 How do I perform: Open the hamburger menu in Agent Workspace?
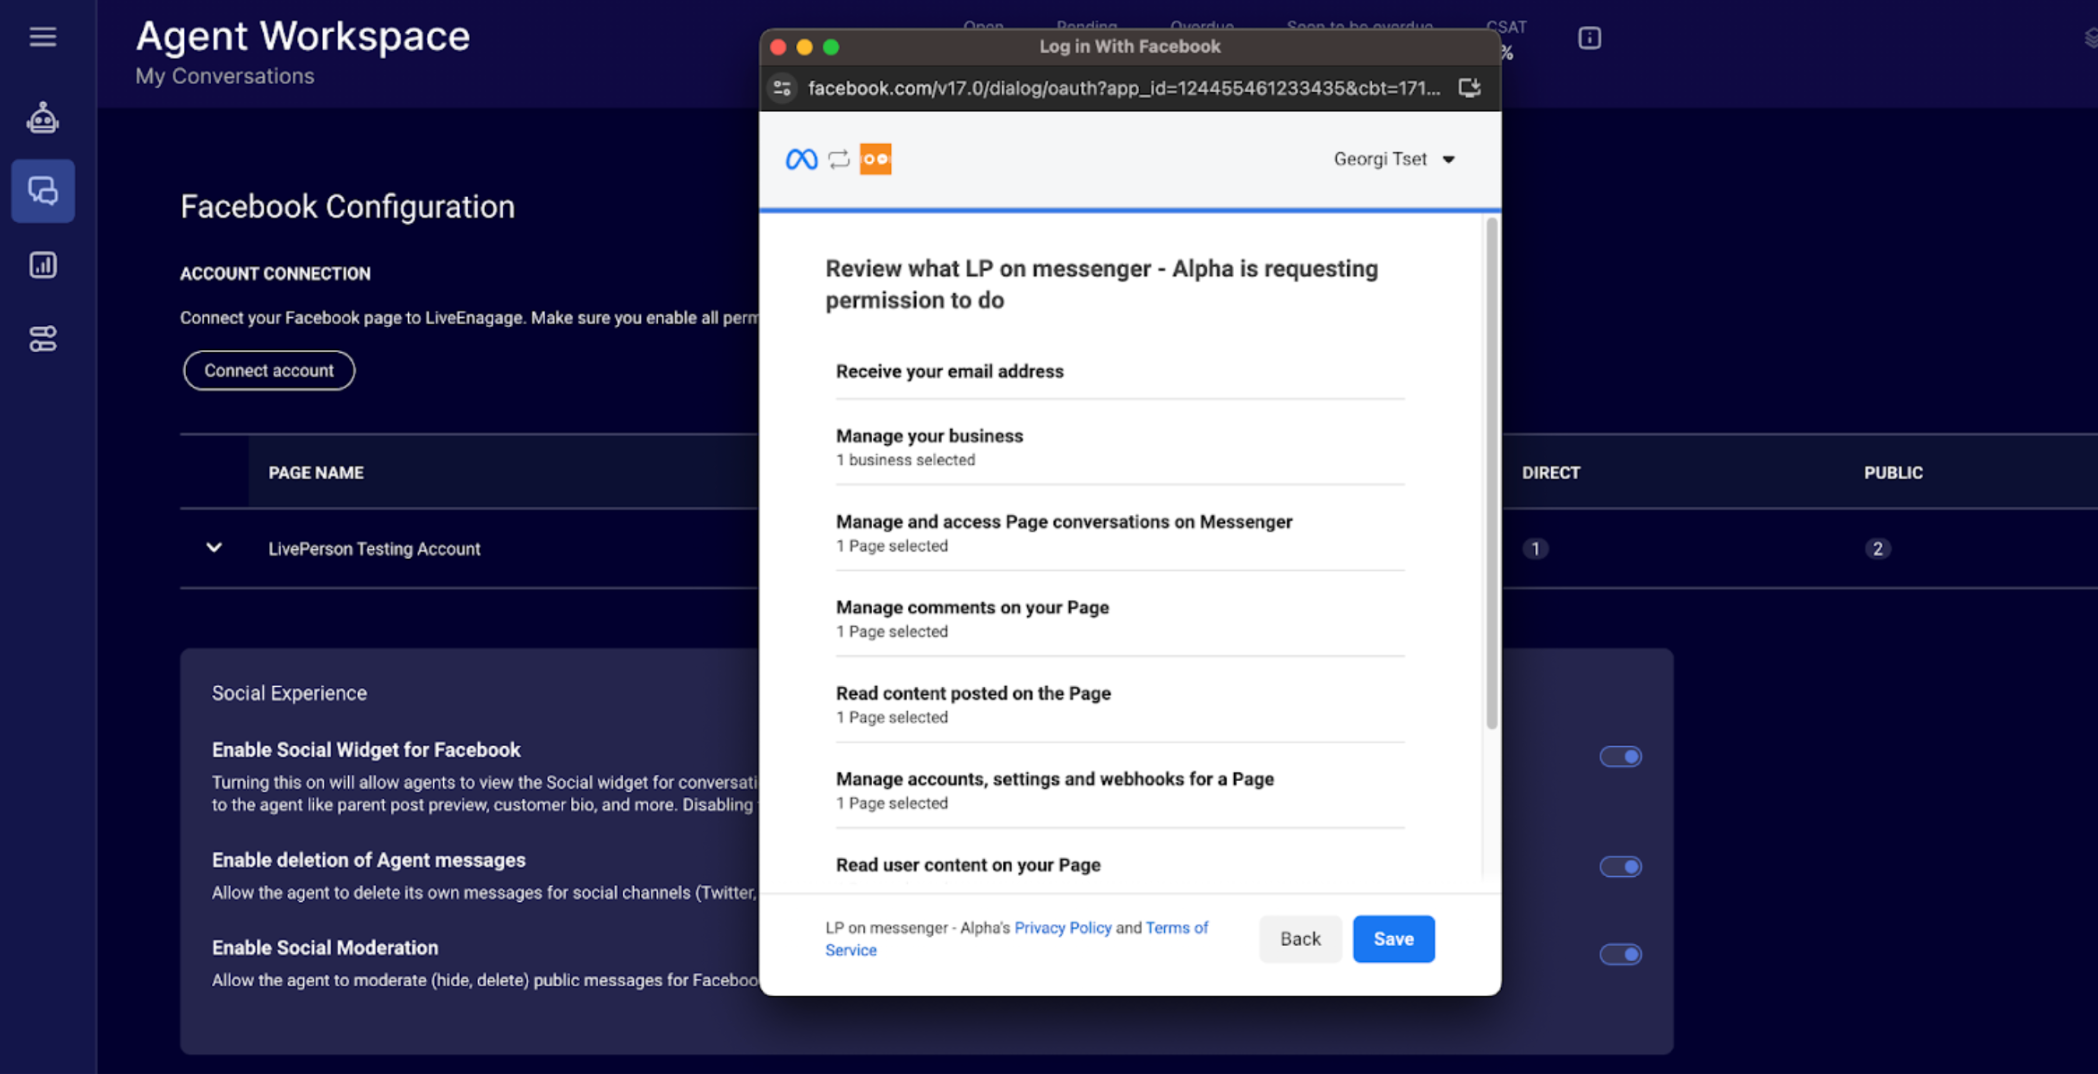point(42,37)
